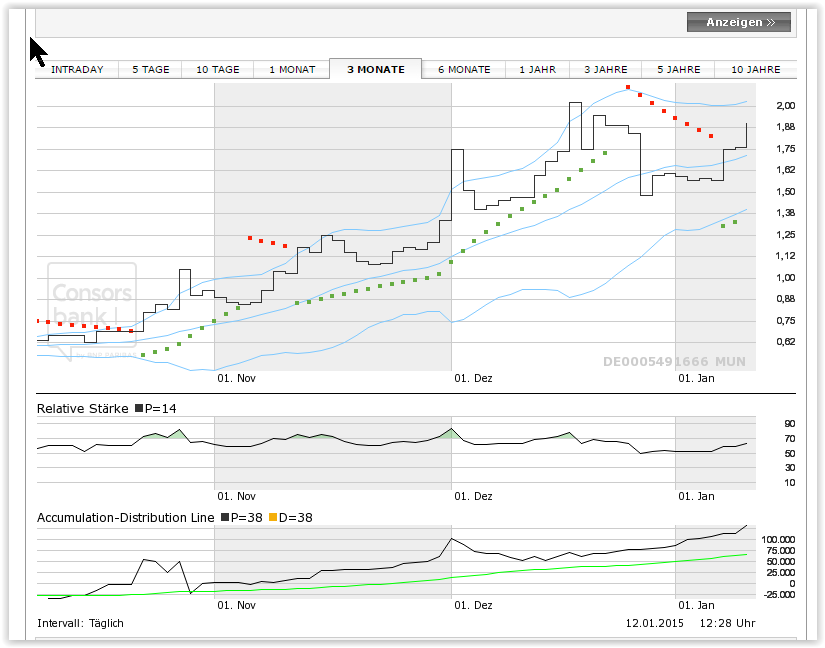Switch to the 6 MONATE tab
This screenshot has height=648, width=825.
[x=464, y=69]
